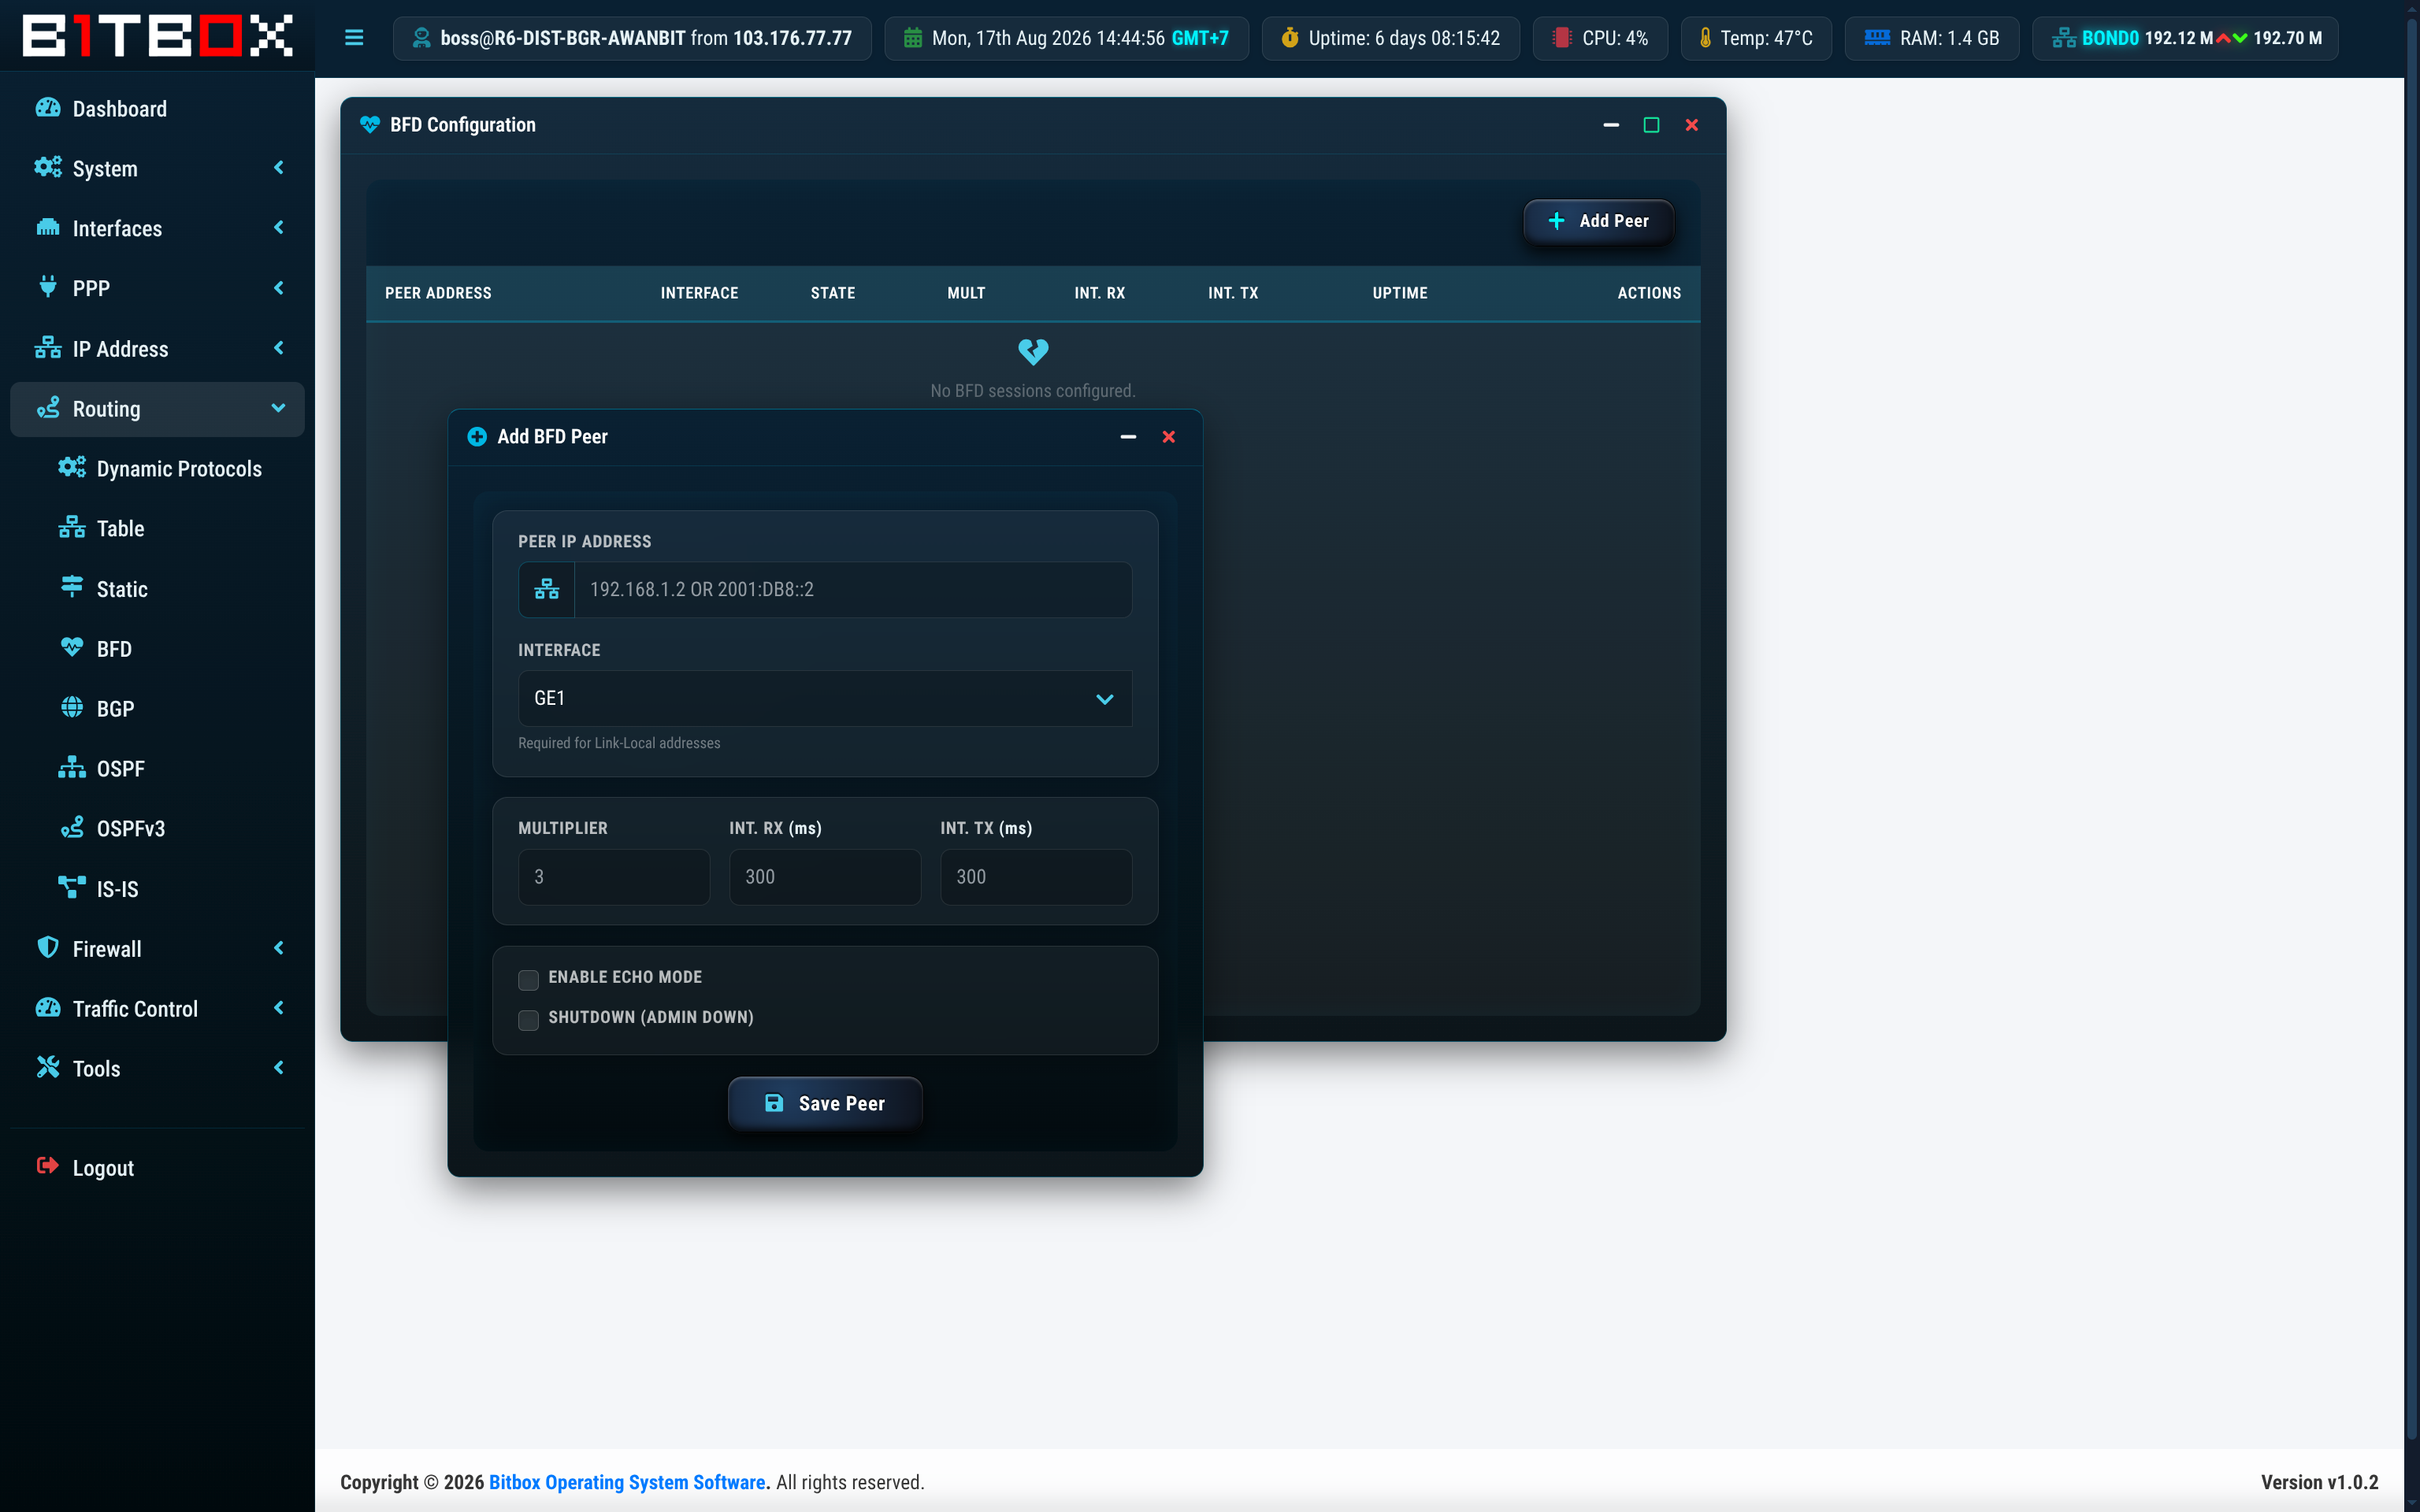Click the network icon beside the Peer IP field
The image size is (2420, 1512).
tap(547, 589)
